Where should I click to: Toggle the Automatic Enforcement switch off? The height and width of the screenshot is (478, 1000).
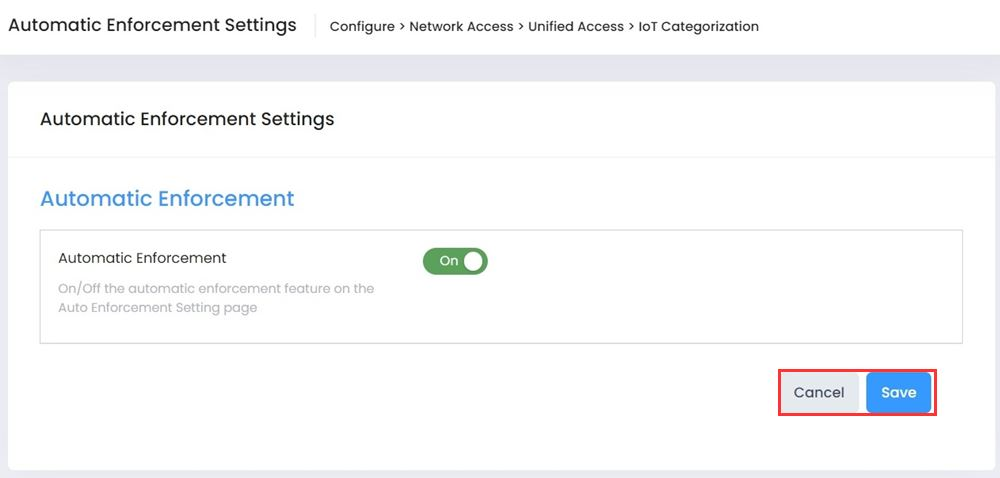(455, 261)
